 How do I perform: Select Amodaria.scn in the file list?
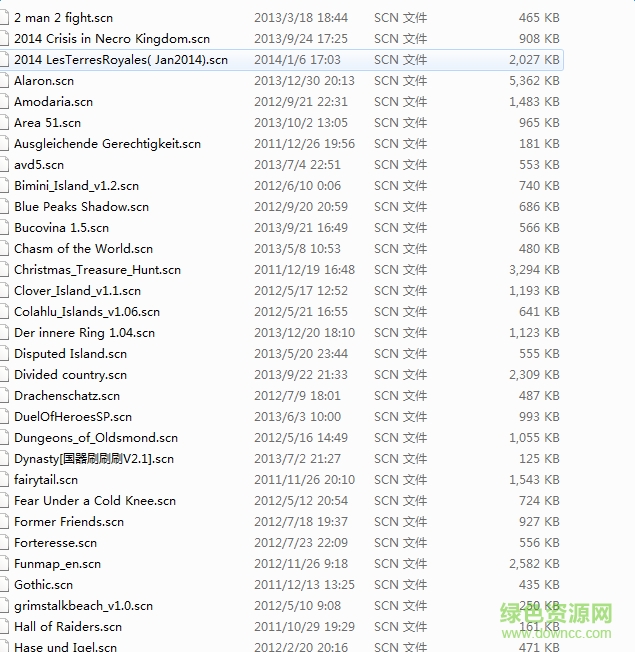pyautogui.click(x=53, y=102)
